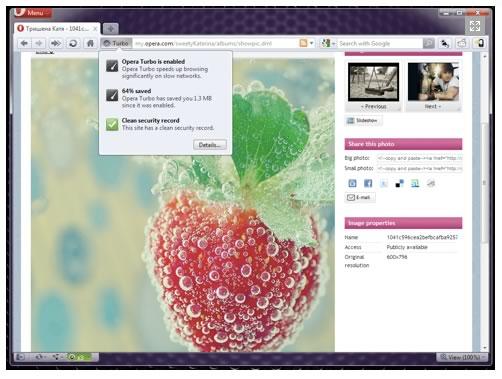The width and height of the screenshot is (502, 379).
Task: Go back with the Back arrow
Action: click(x=24, y=43)
